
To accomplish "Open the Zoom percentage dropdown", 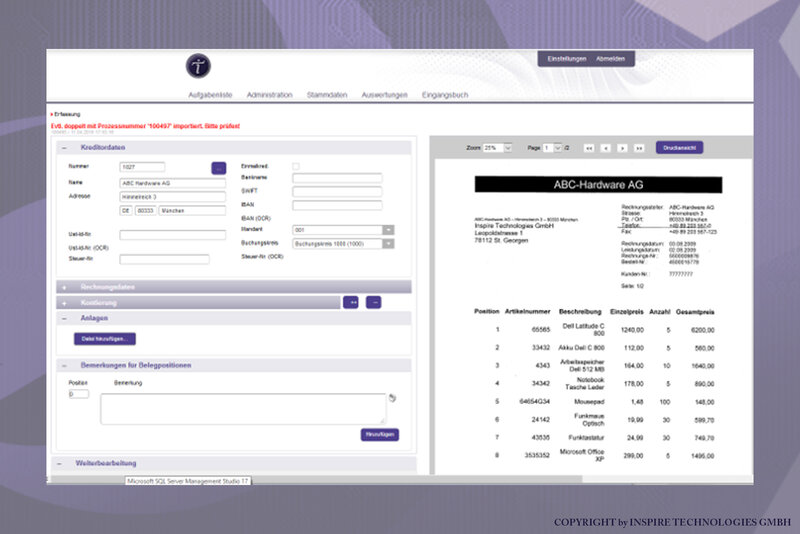I will (x=508, y=148).
